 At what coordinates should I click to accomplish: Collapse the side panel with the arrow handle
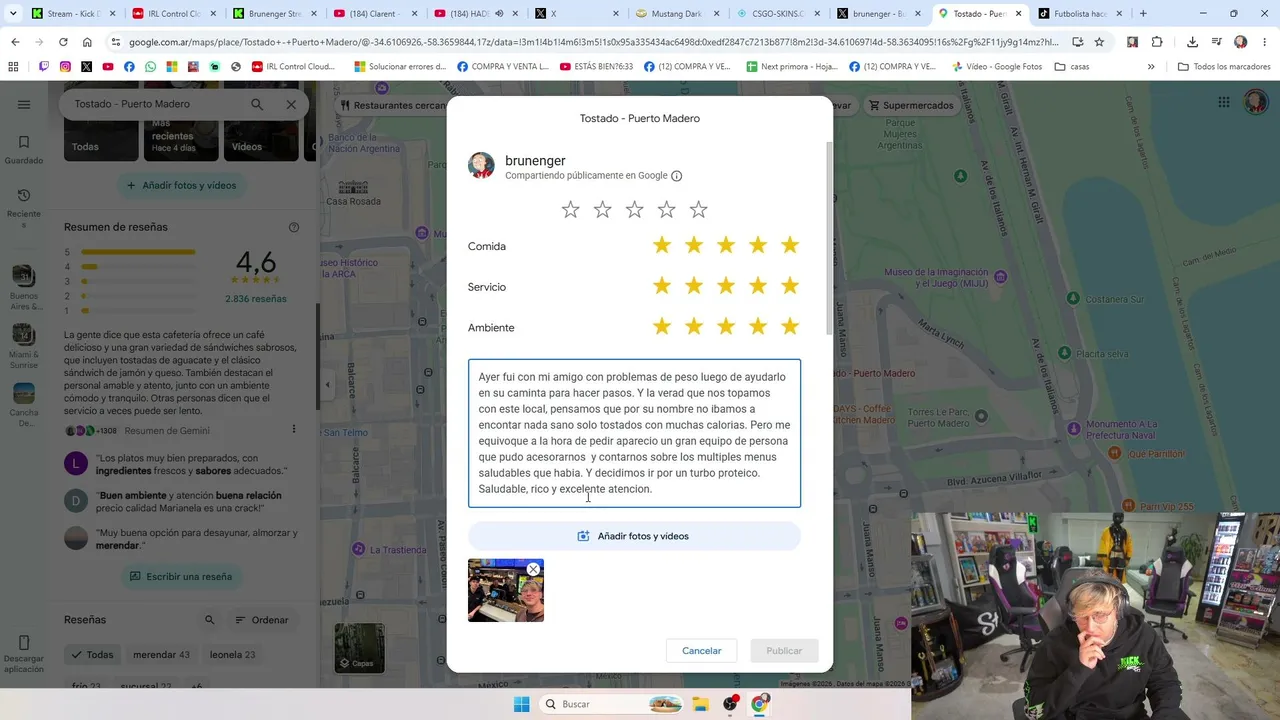327,385
